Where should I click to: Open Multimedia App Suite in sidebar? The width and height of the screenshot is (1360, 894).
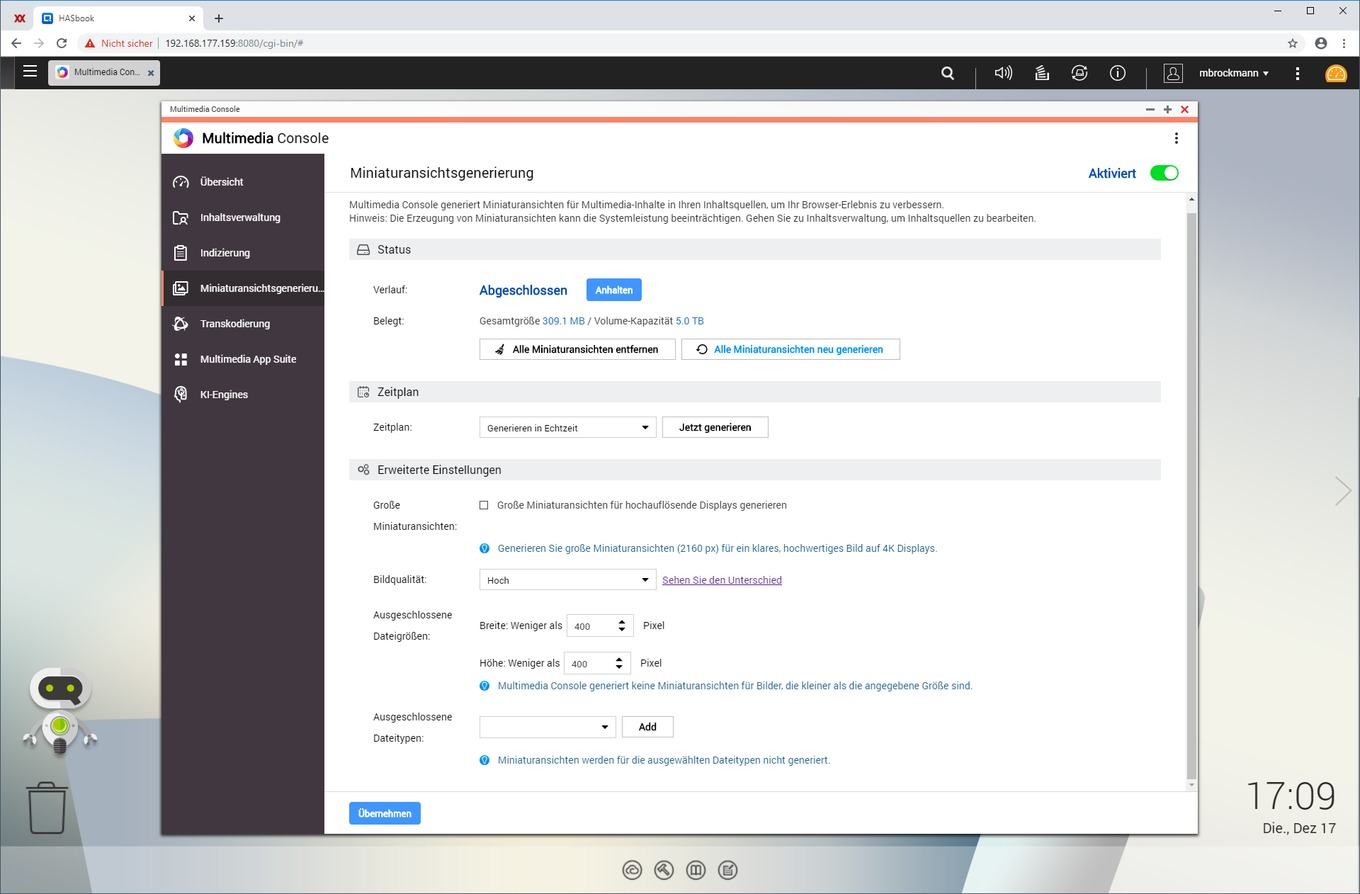pyautogui.click(x=243, y=359)
